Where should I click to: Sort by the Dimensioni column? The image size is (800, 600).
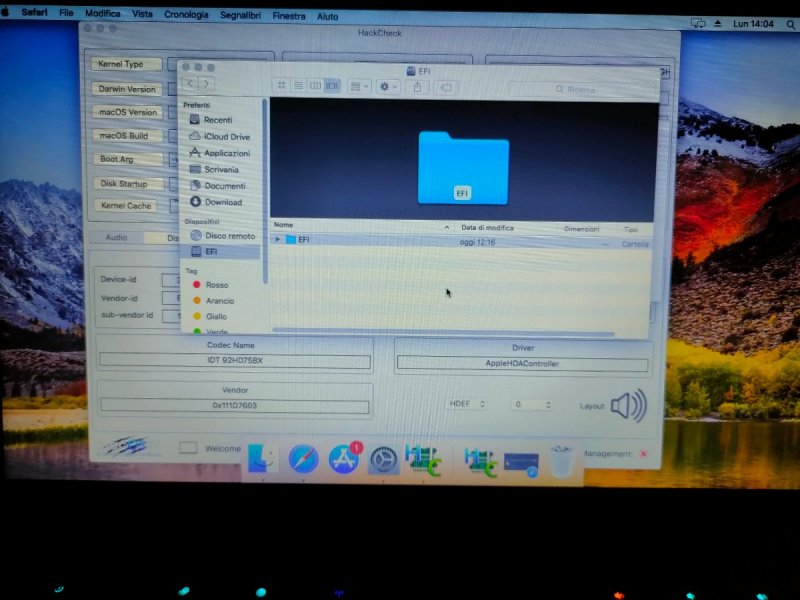point(581,229)
